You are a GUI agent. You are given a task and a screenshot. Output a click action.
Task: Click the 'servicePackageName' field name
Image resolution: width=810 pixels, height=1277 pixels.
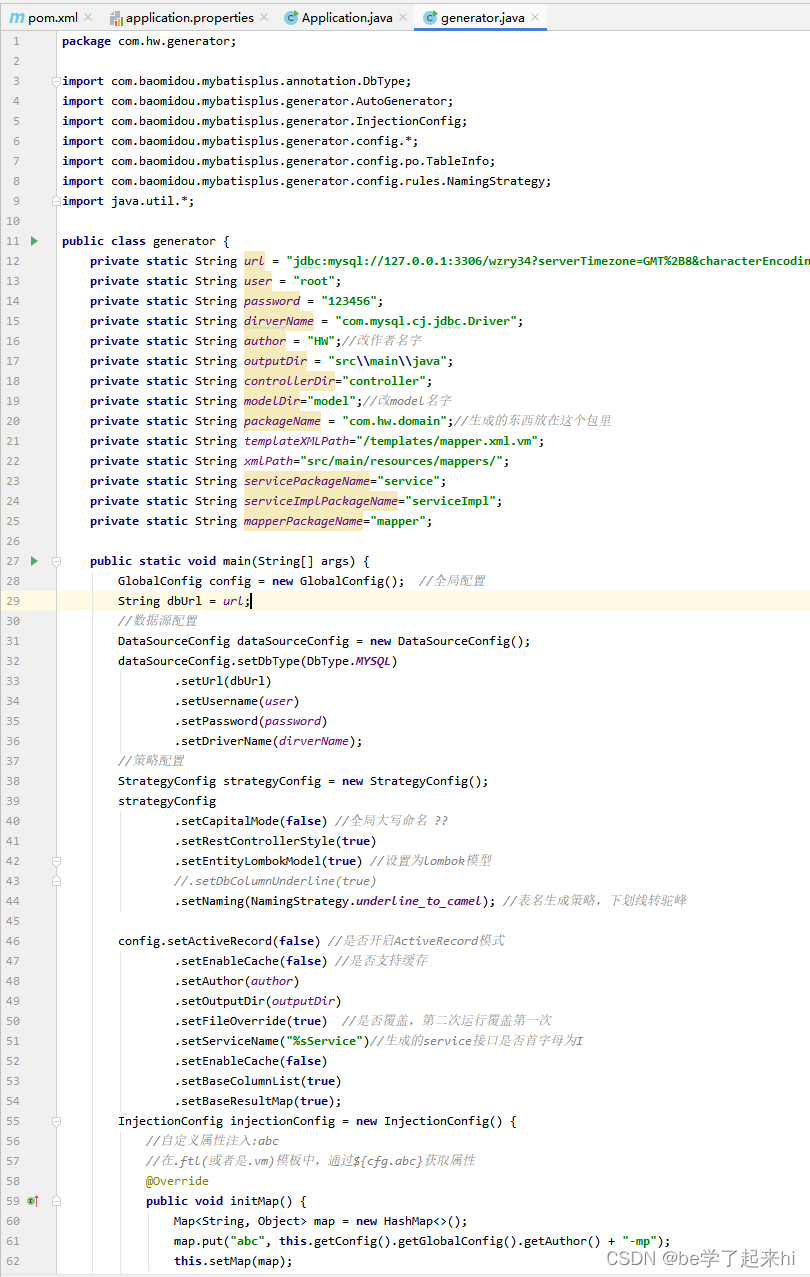point(307,481)
